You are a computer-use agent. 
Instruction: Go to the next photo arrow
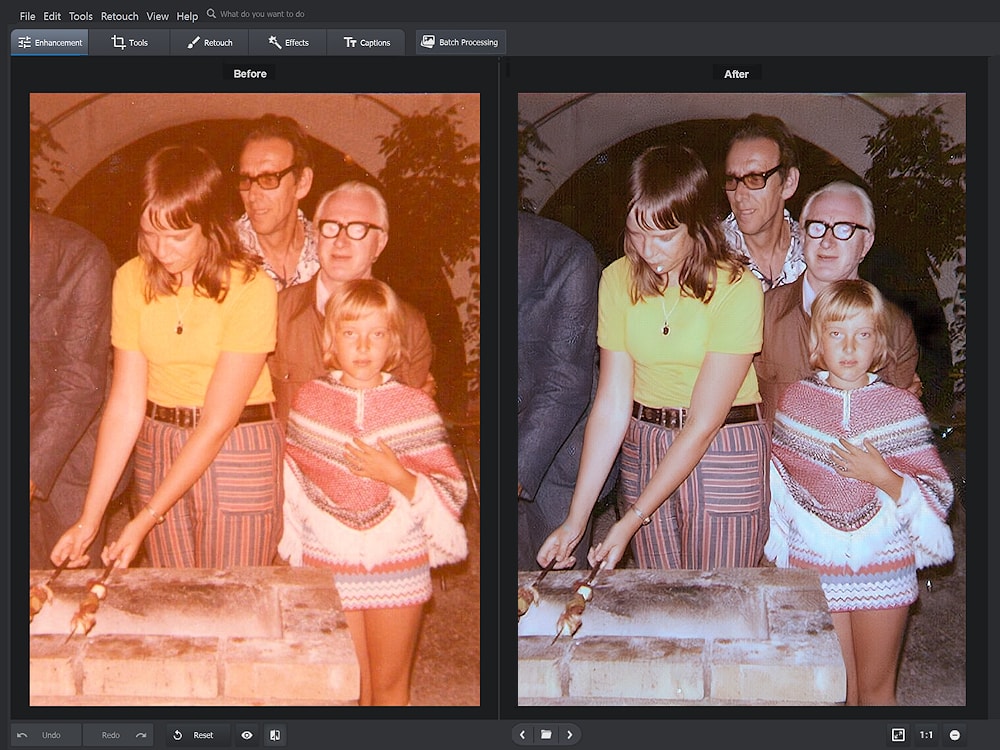(x=570, y=735)
